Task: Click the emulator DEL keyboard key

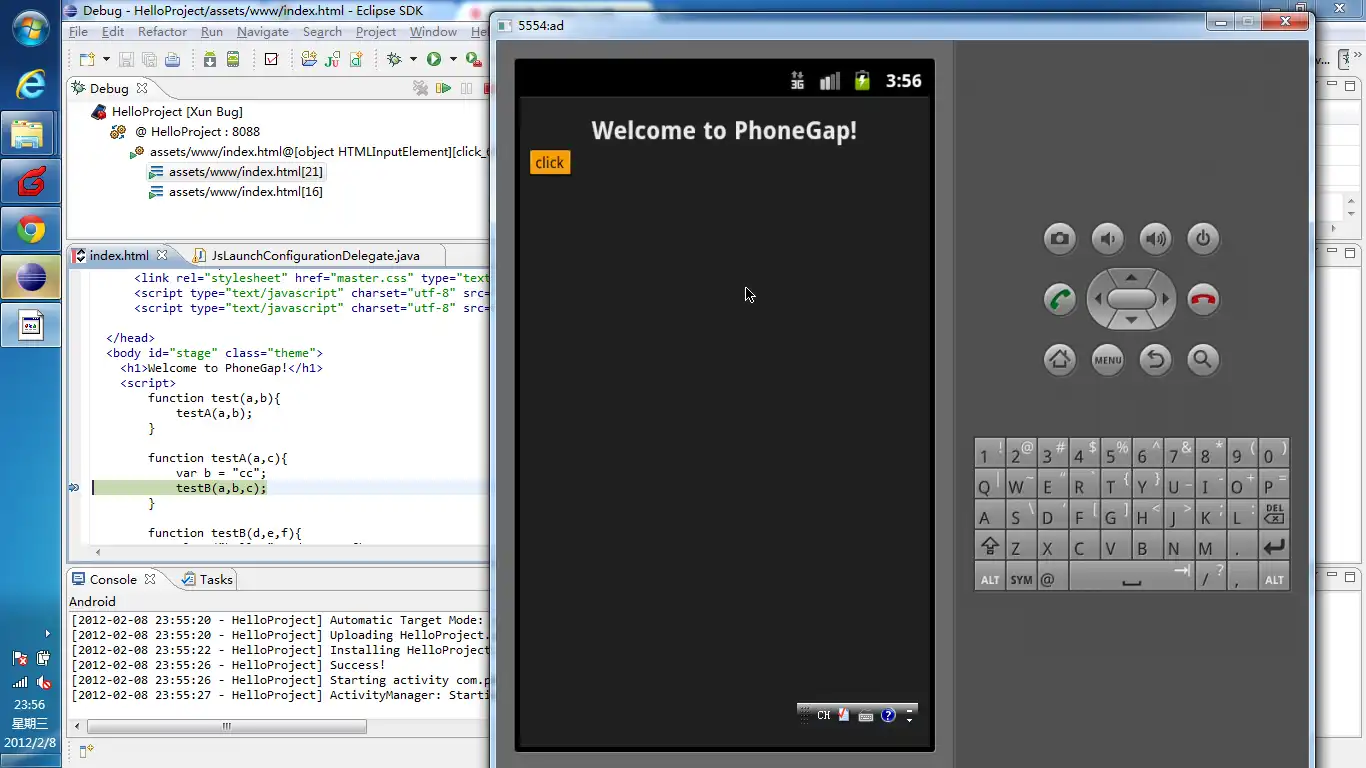Action: pyautogui.click(x=1274, y=514)
